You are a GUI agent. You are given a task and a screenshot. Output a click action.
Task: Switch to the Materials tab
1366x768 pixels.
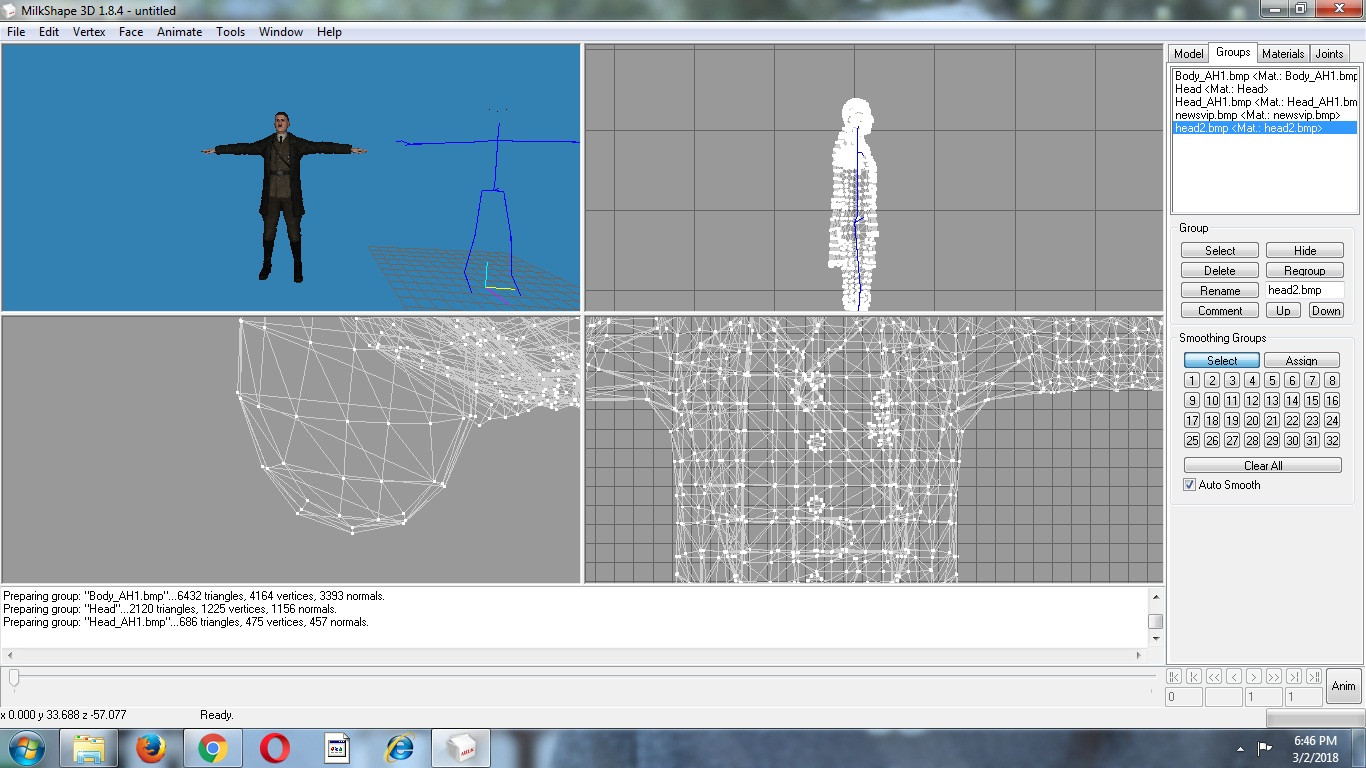tap(1283, 53)
